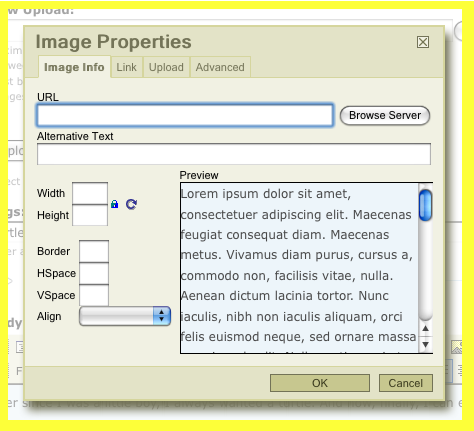Click the Cancel button
Screen dimensions: 474x431
pyautogui.click(x=406, y=383)
